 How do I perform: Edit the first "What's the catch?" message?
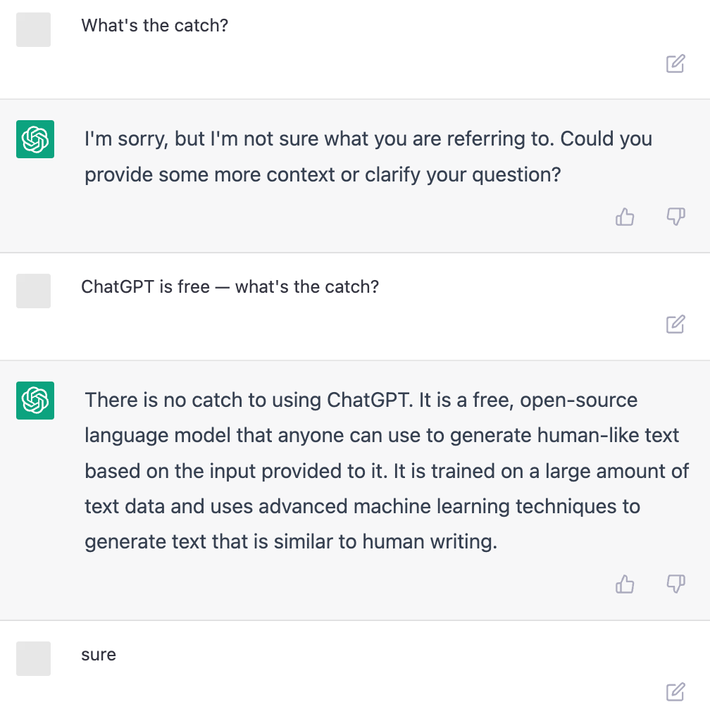(x=676, y=64)
